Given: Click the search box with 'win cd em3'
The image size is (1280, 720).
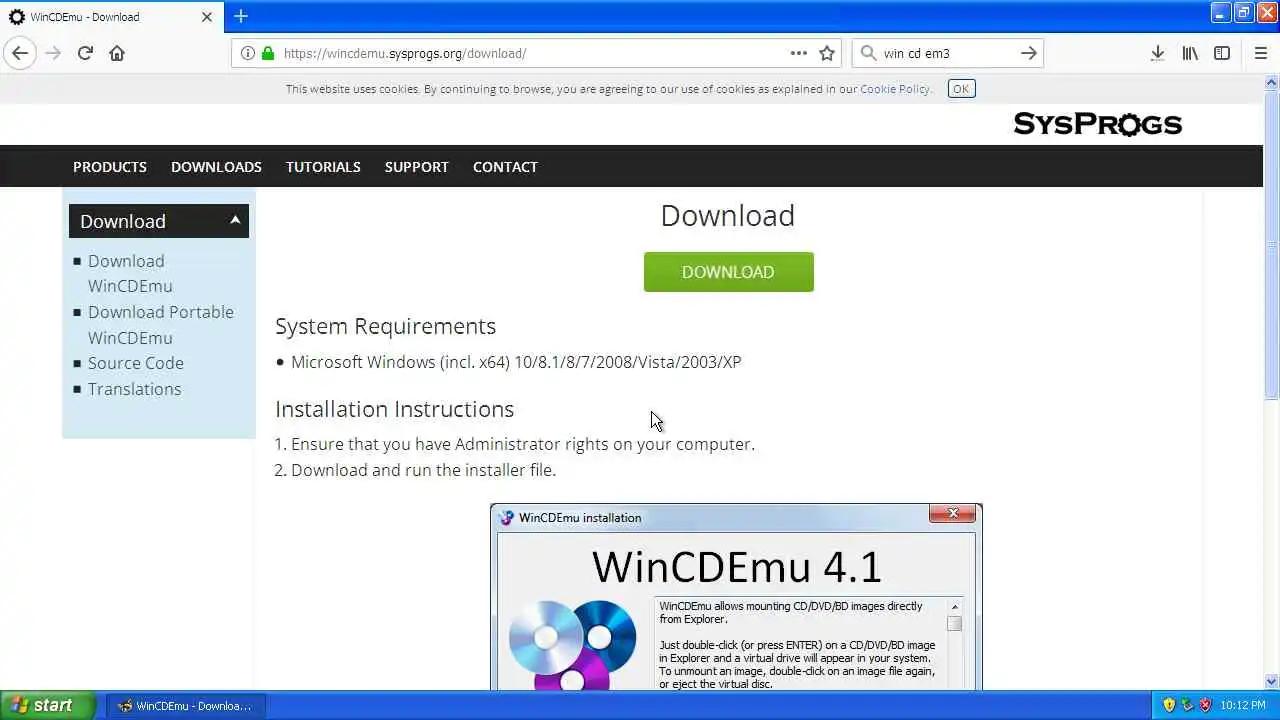Looking at the screenshot, I should (946, 53).
